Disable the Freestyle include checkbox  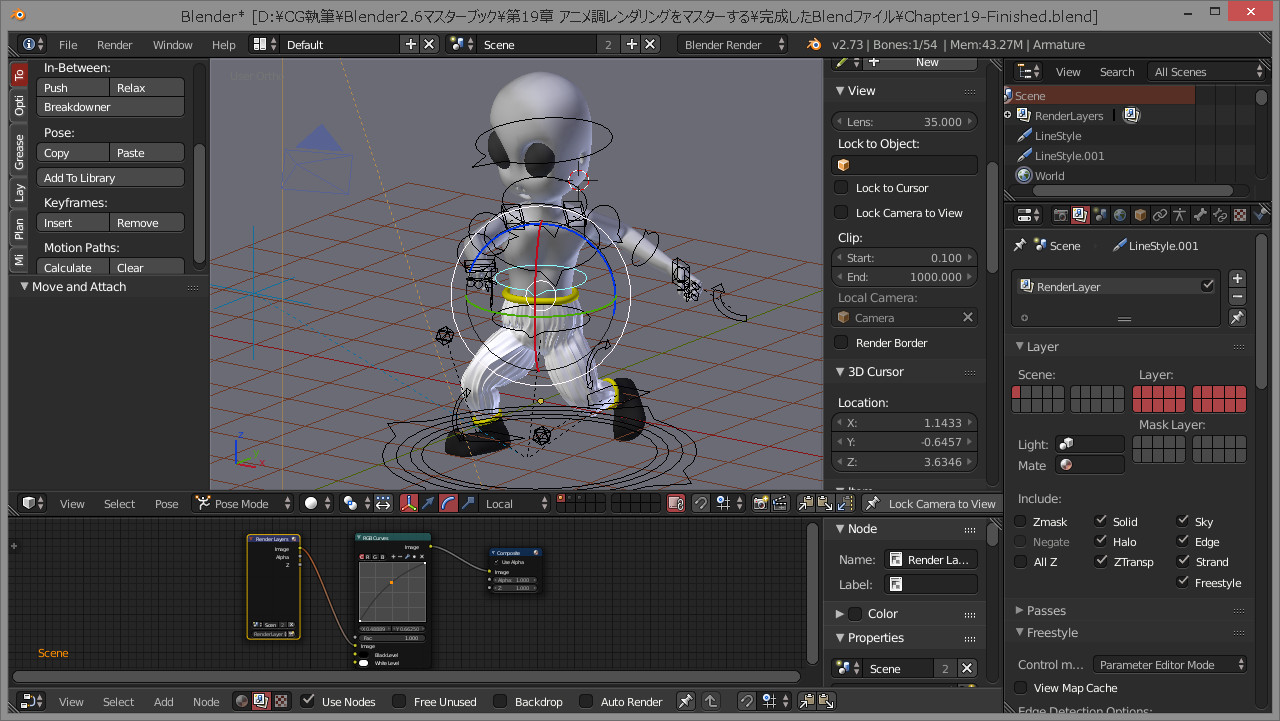(1183, 583)
